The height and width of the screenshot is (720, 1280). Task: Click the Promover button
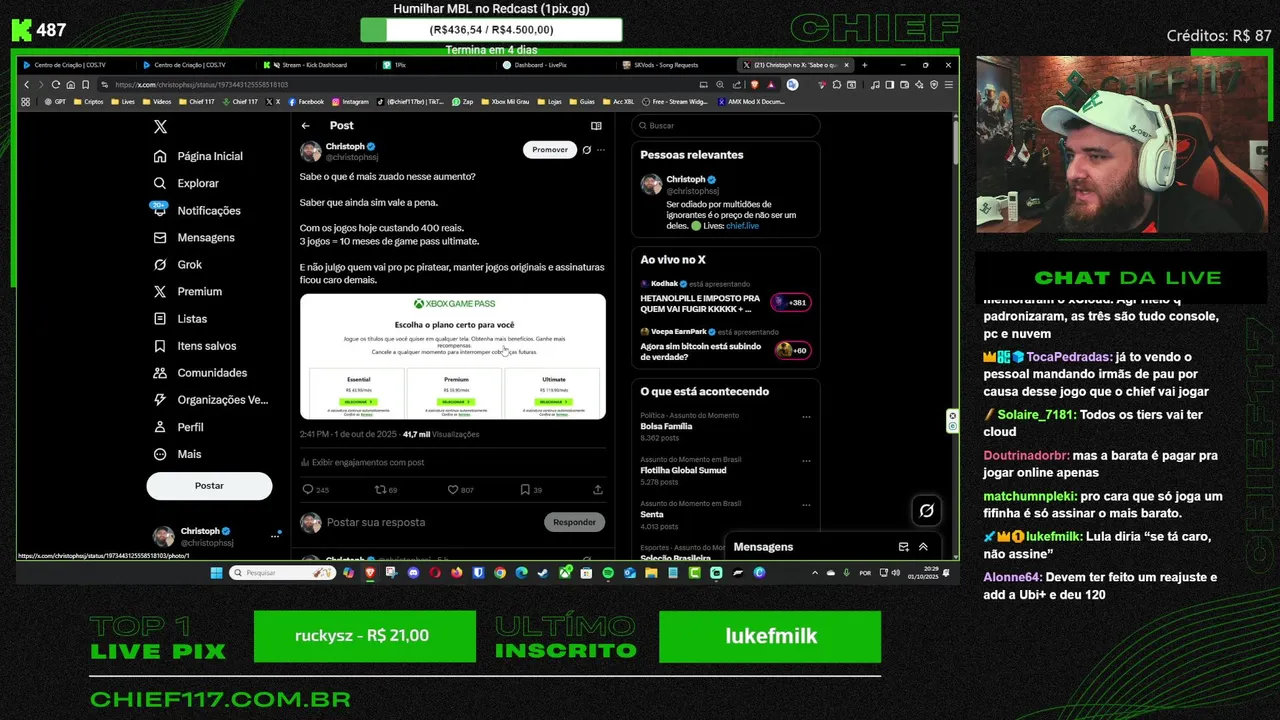550,149
